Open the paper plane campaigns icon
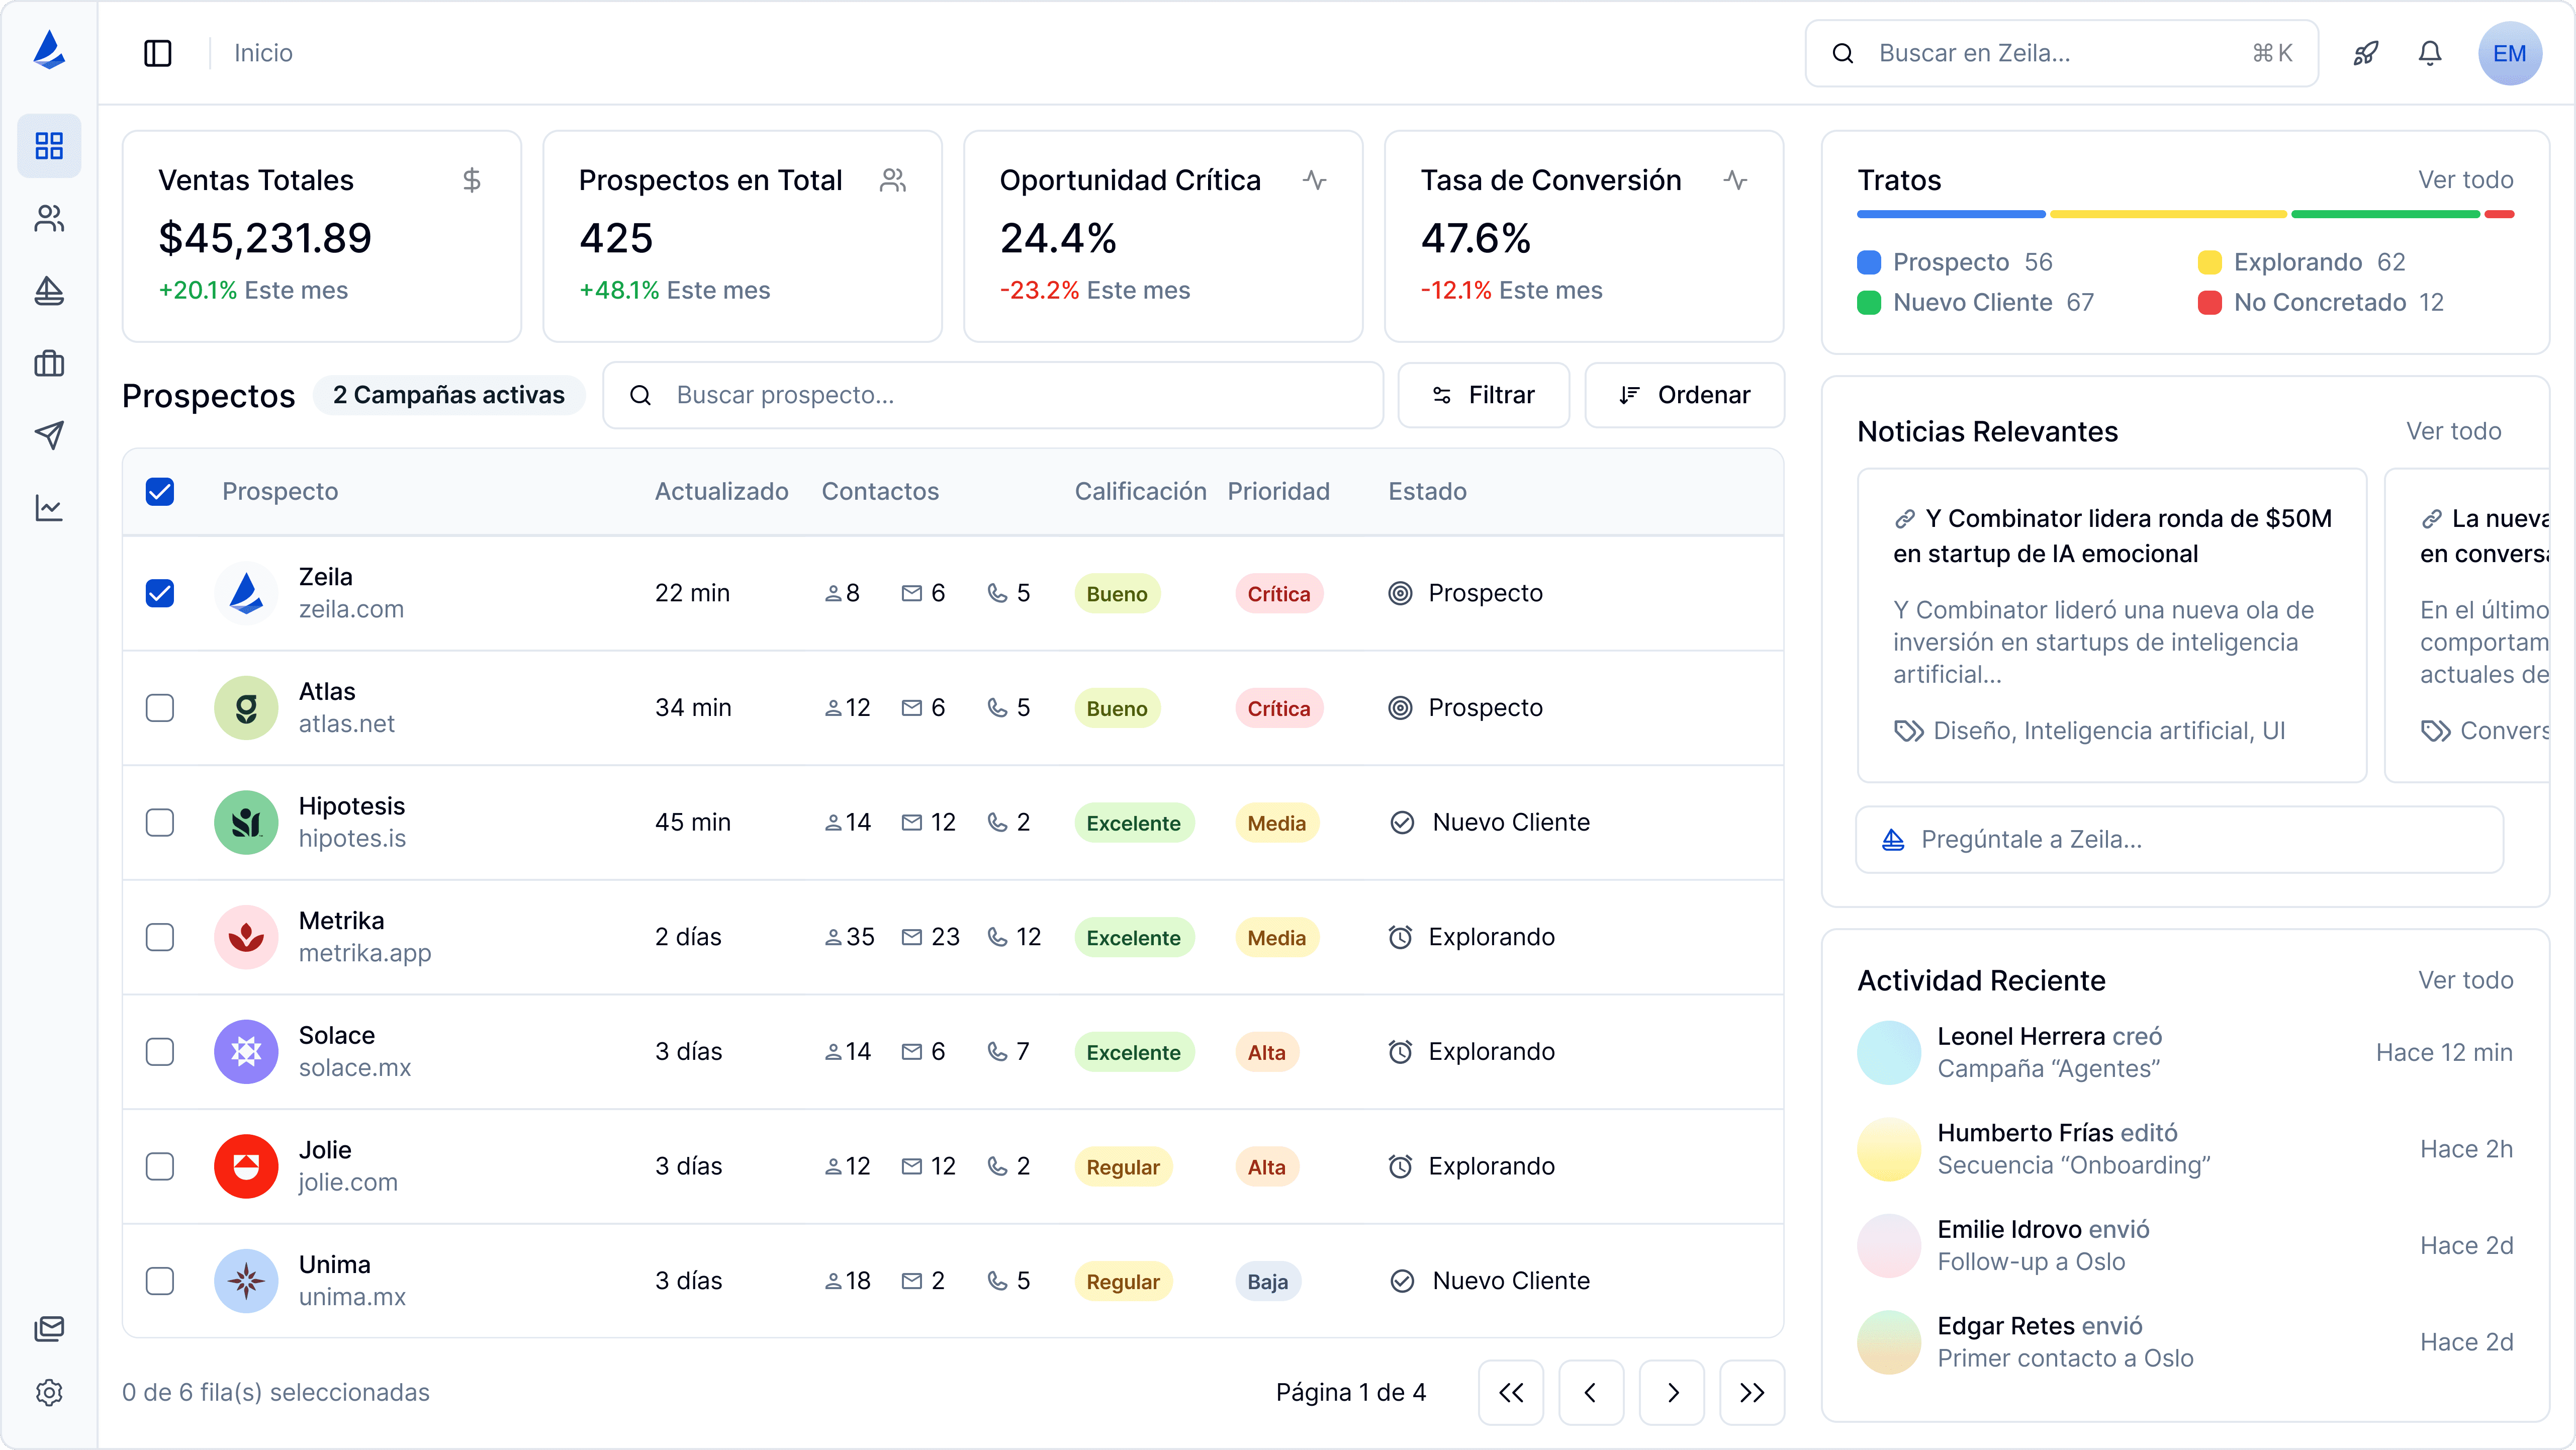 tap(49, 435)
